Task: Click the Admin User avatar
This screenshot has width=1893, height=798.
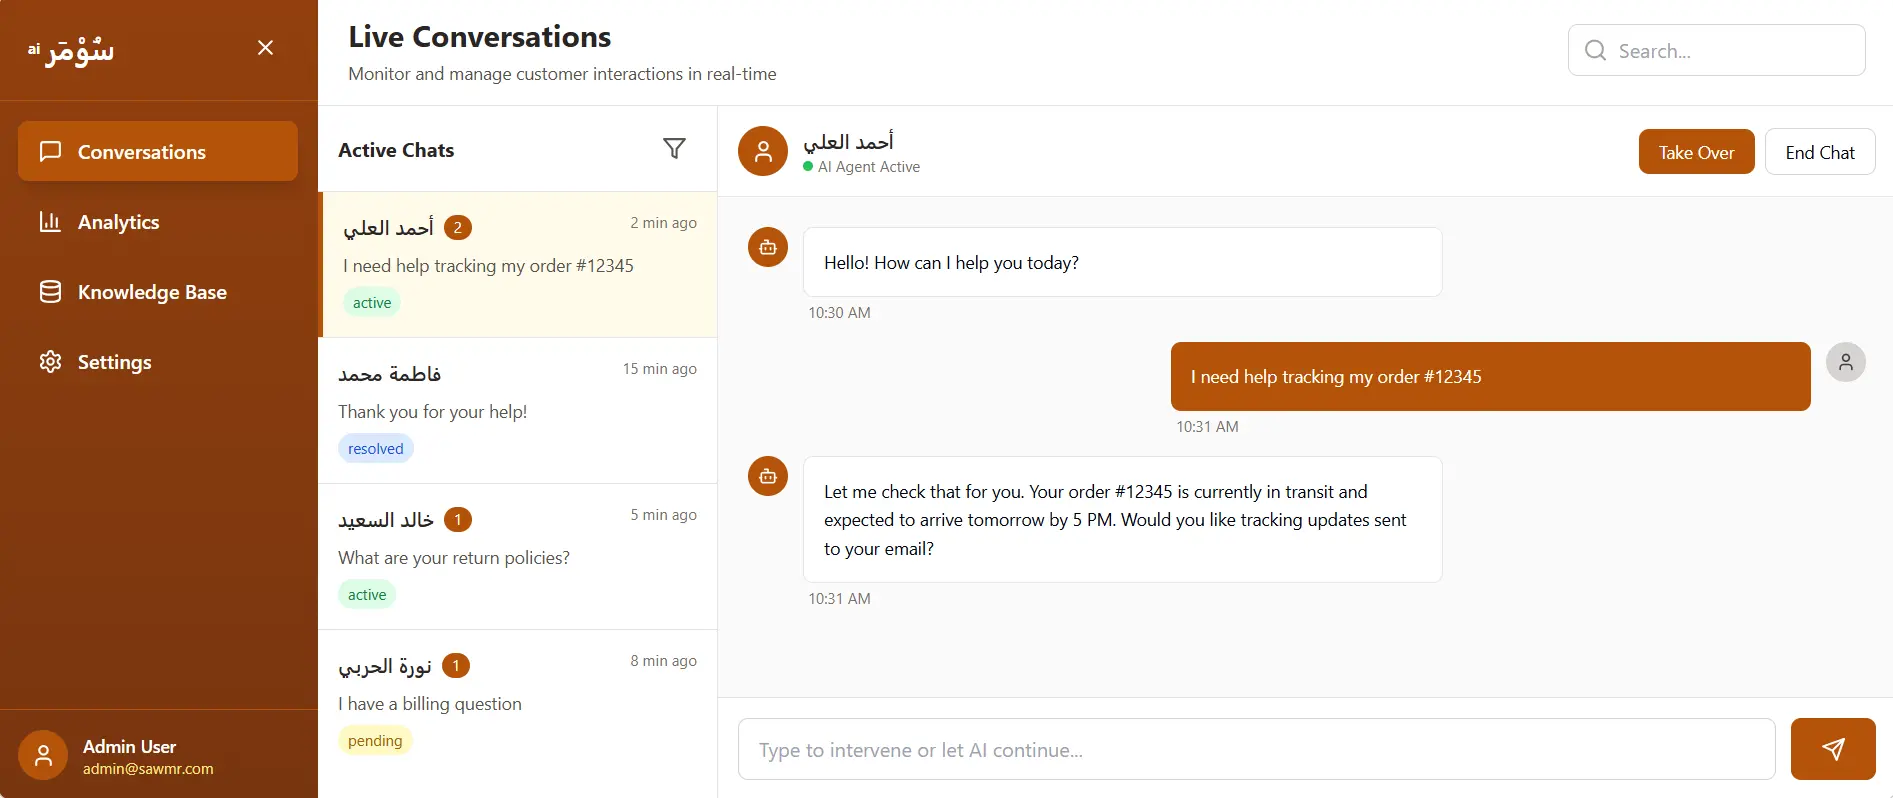Action: click(43, 754)
